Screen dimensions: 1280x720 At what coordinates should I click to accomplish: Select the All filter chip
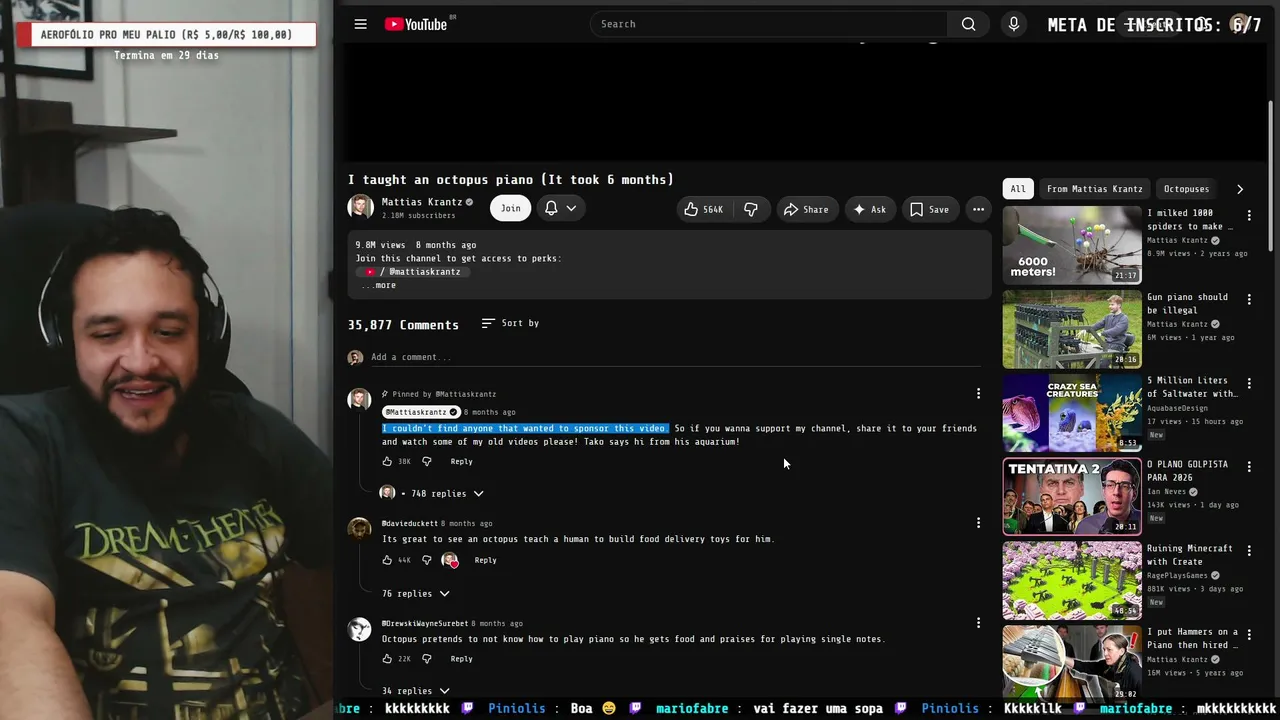point(1018,189)
